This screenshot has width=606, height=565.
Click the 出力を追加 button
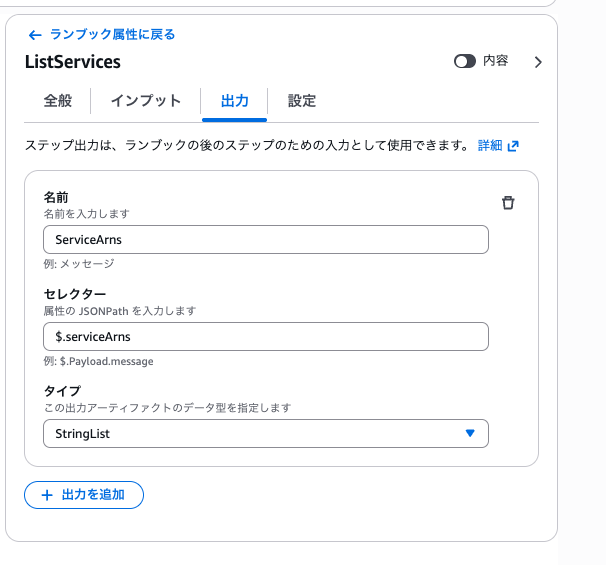click(84, 495)
